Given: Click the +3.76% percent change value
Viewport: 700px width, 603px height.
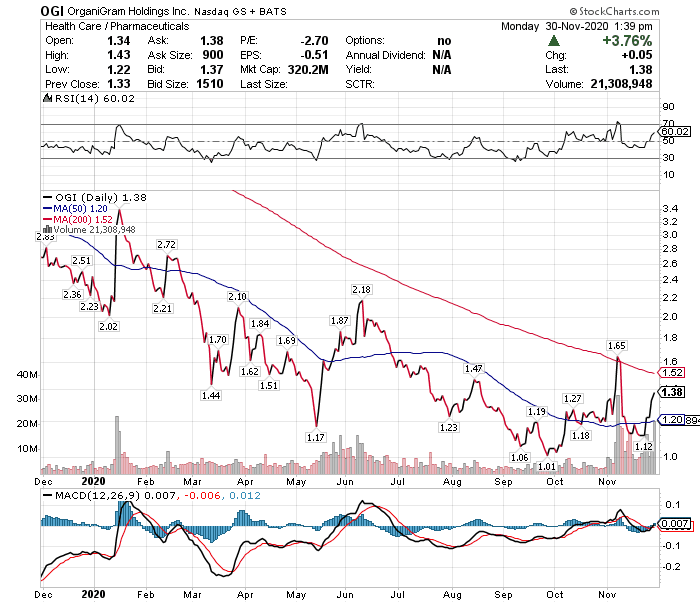Looking at the screenshot, I should [627, 41].
